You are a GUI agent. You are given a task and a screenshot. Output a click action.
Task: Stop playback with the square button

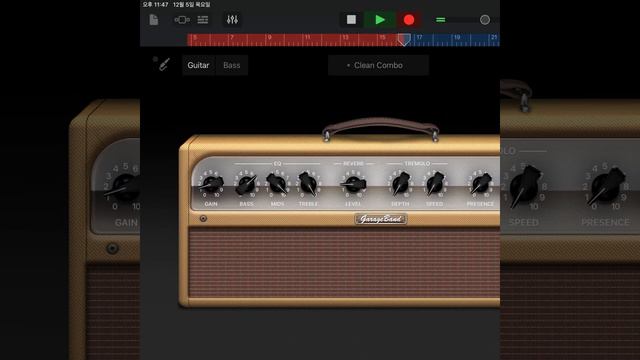click(x=351, y=20)
